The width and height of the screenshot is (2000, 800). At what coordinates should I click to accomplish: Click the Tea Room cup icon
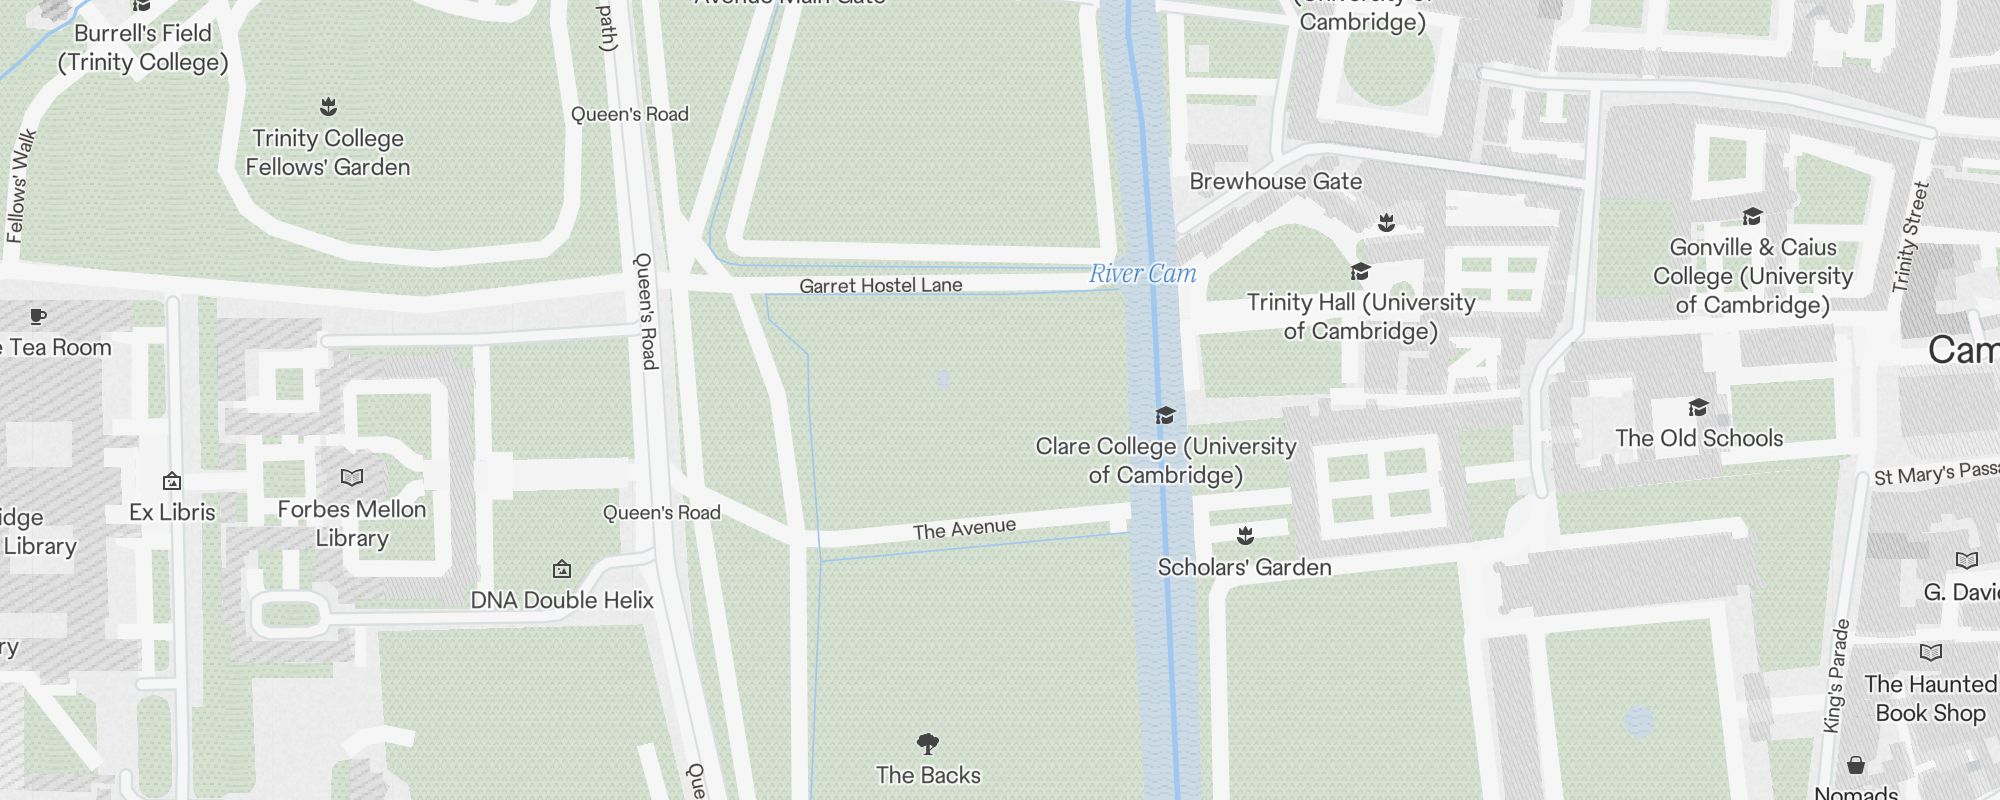click(38, 317)
